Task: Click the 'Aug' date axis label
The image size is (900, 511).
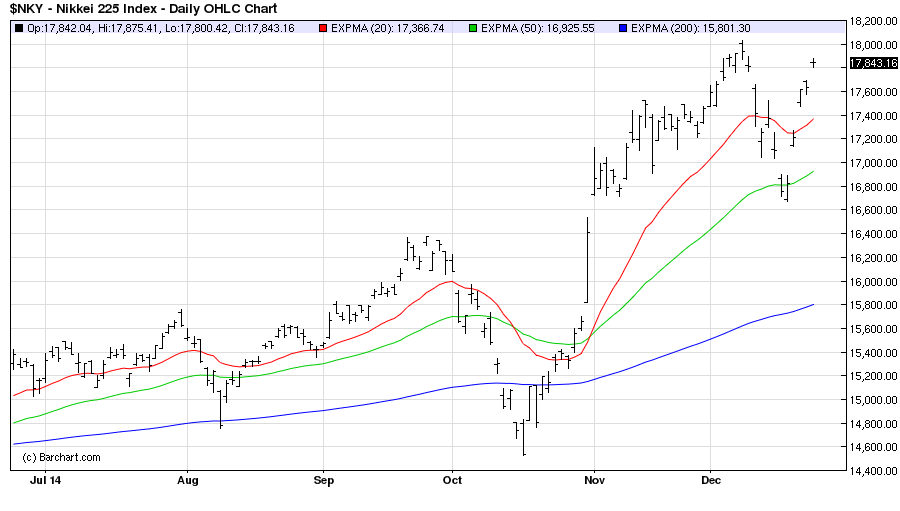Action: [x=188, y=481]
